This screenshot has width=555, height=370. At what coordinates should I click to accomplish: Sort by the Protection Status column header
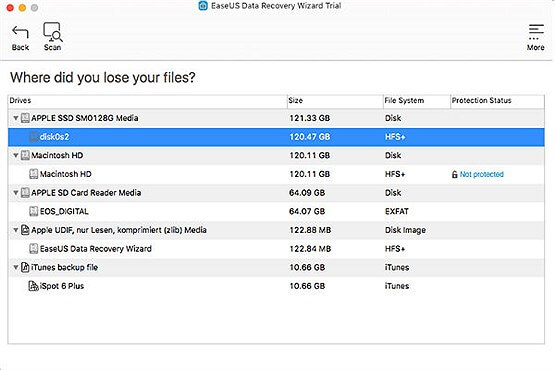coord(497,101)
